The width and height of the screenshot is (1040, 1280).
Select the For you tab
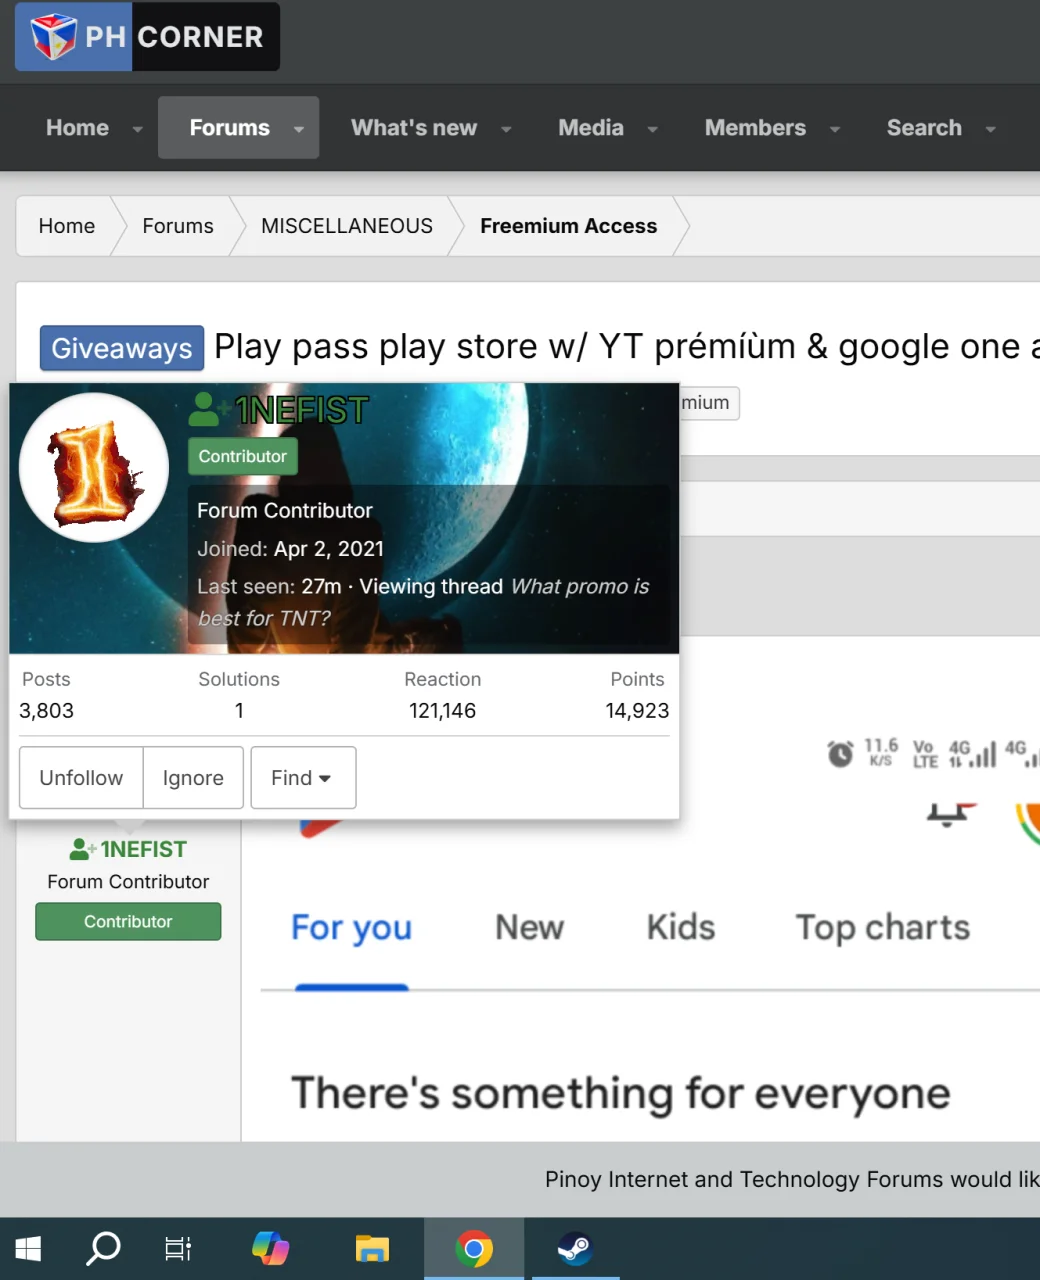pos(351,928)
